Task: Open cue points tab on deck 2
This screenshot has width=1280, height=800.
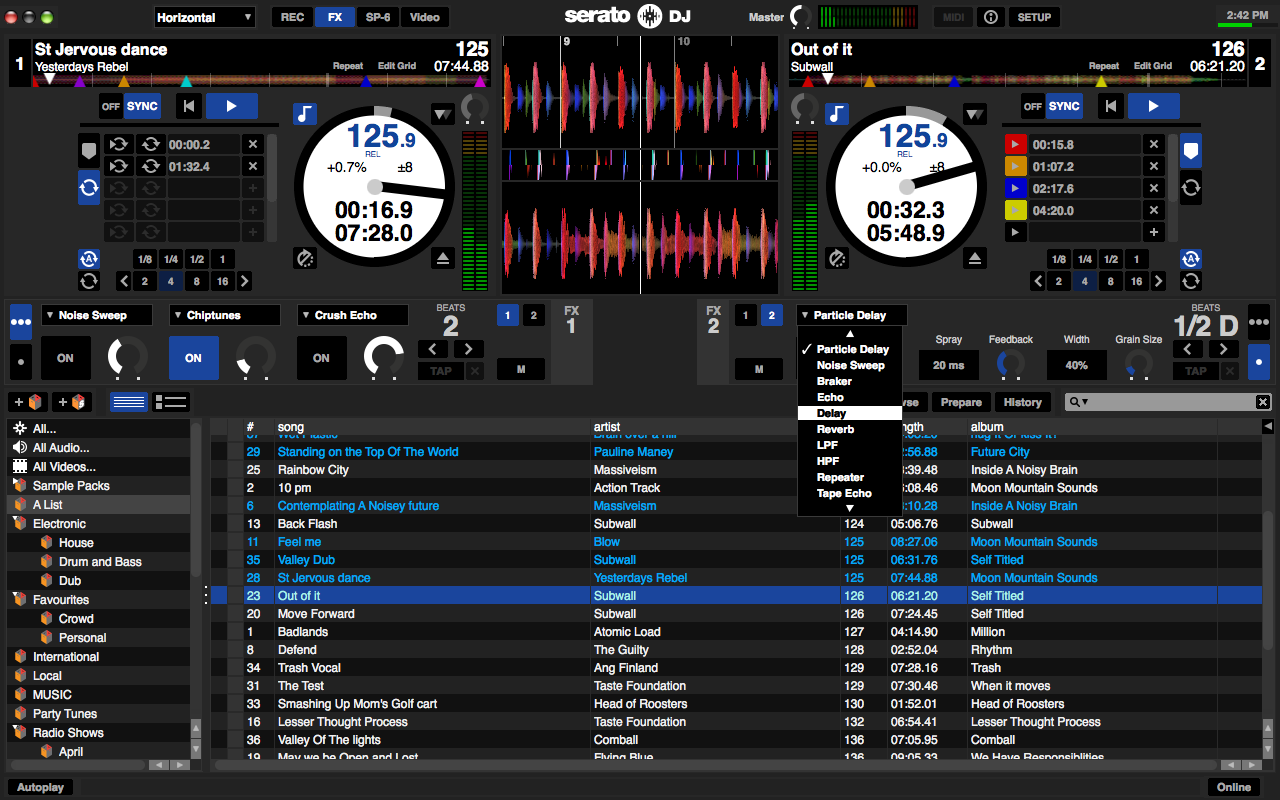Action: 1191,150
